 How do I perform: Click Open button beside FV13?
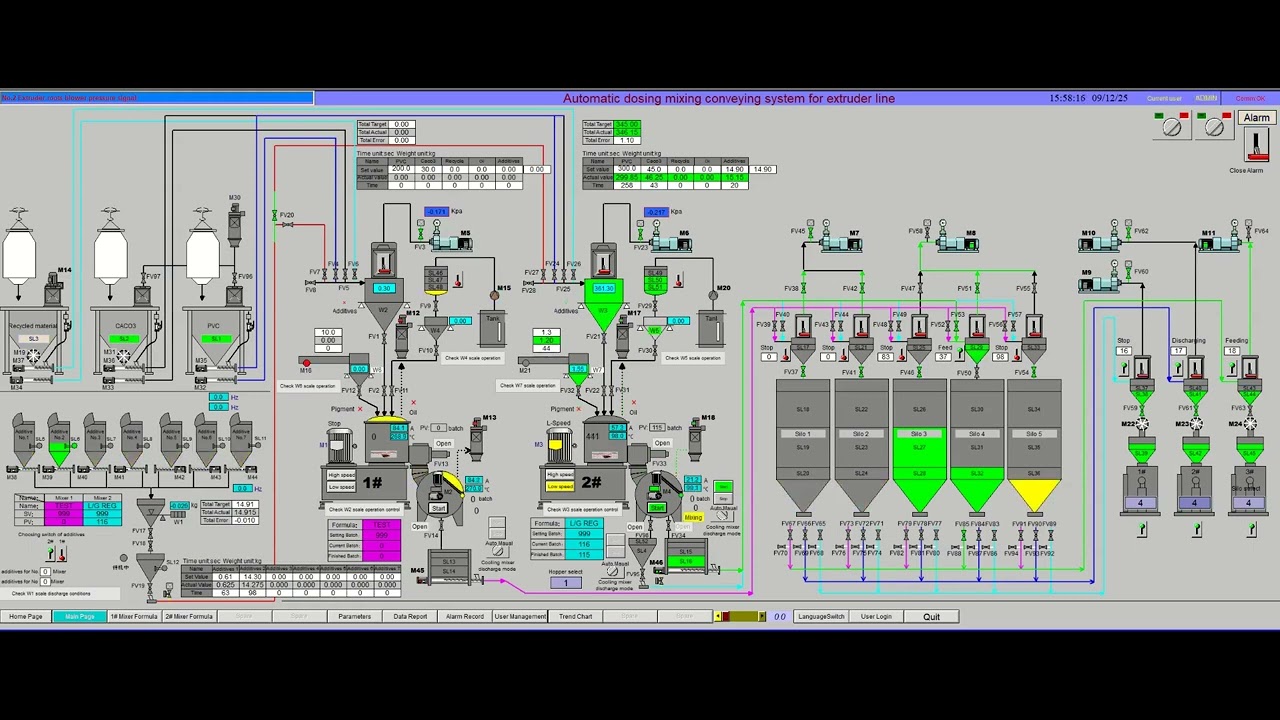(443, 444)
